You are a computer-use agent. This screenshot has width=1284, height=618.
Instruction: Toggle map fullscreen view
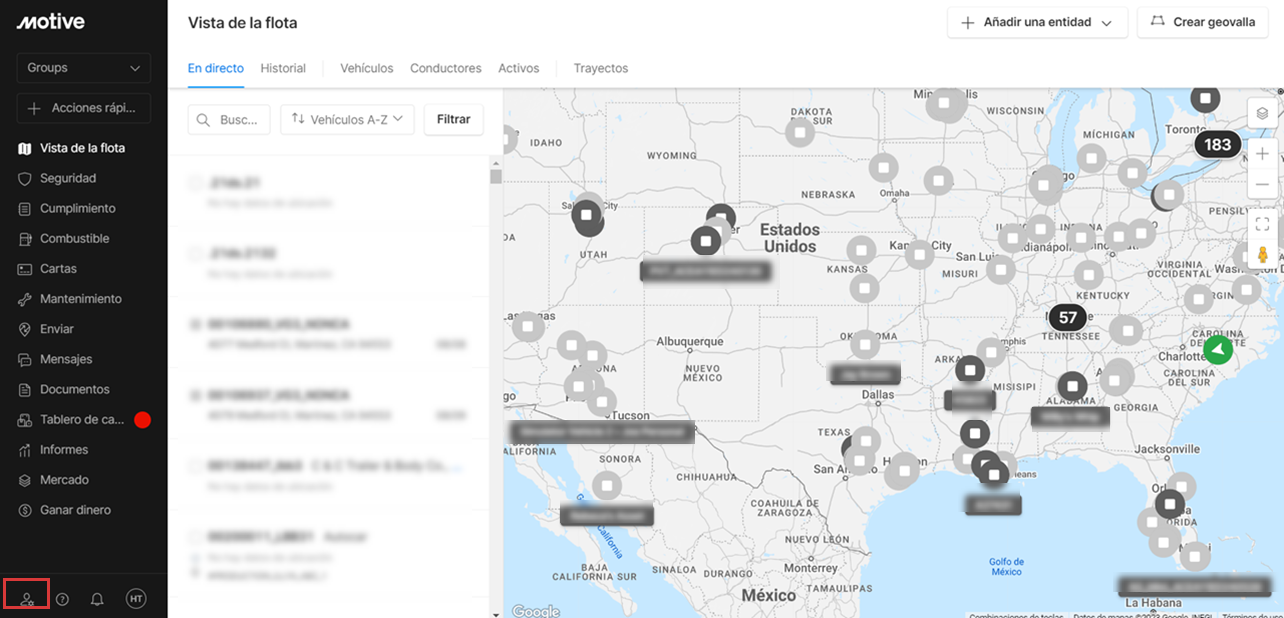click(x=1262, y=224)
